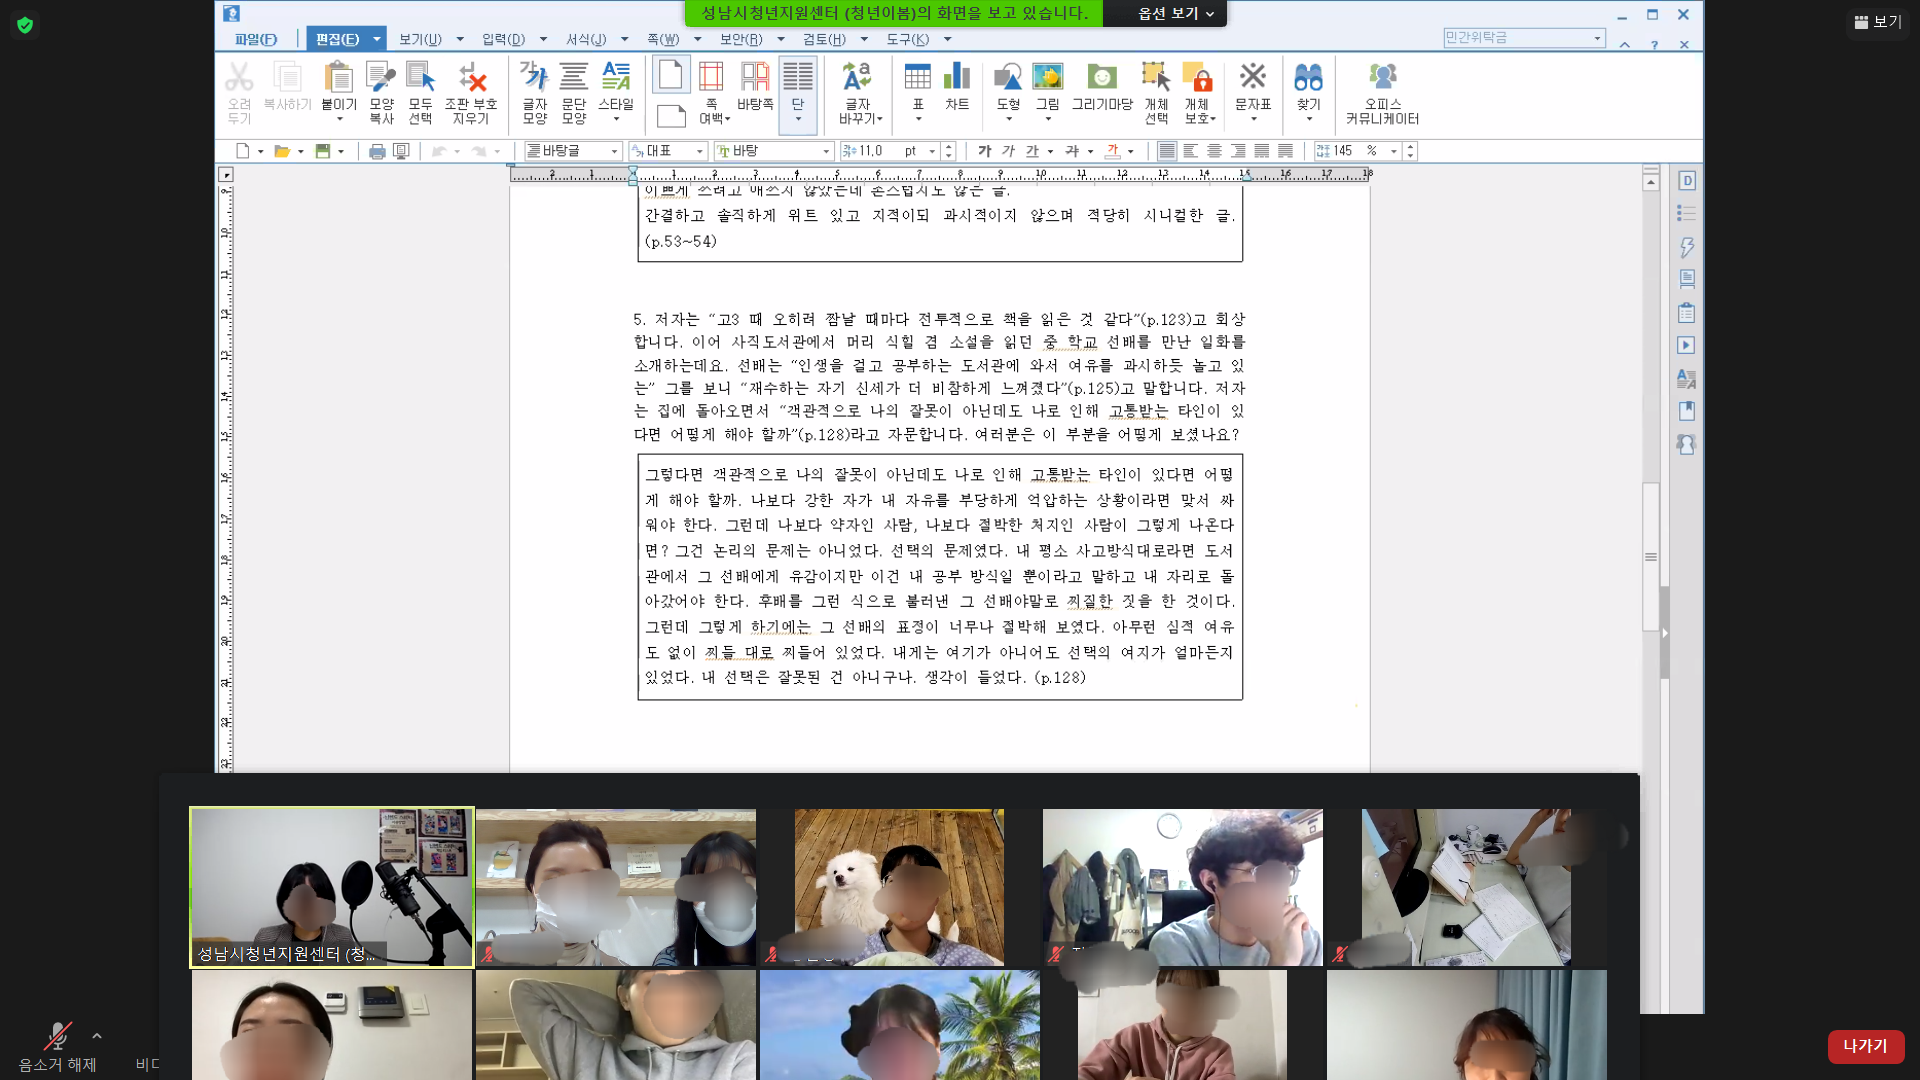Image resolution: width=1920 pixels, height=1080 pixels.
Task: Click the red 나가기 (Leave) button
Action: click(x=1865, y=1046)
